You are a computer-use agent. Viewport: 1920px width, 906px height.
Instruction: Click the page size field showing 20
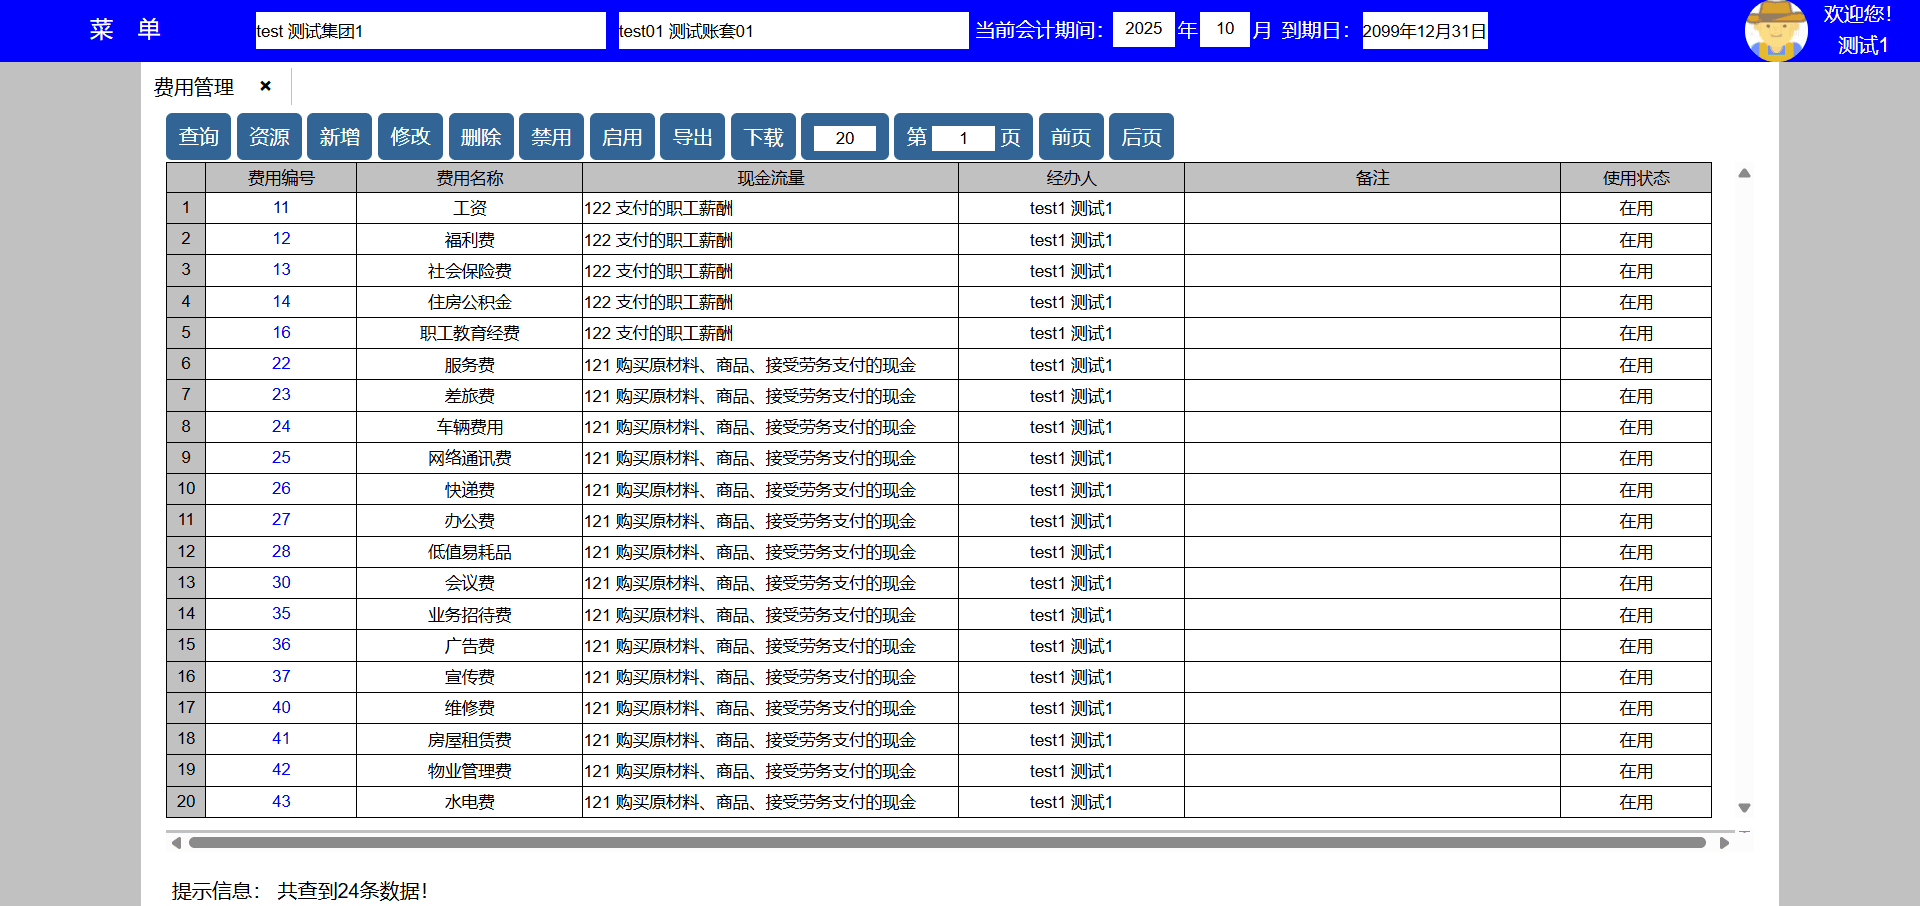(845, 138)
